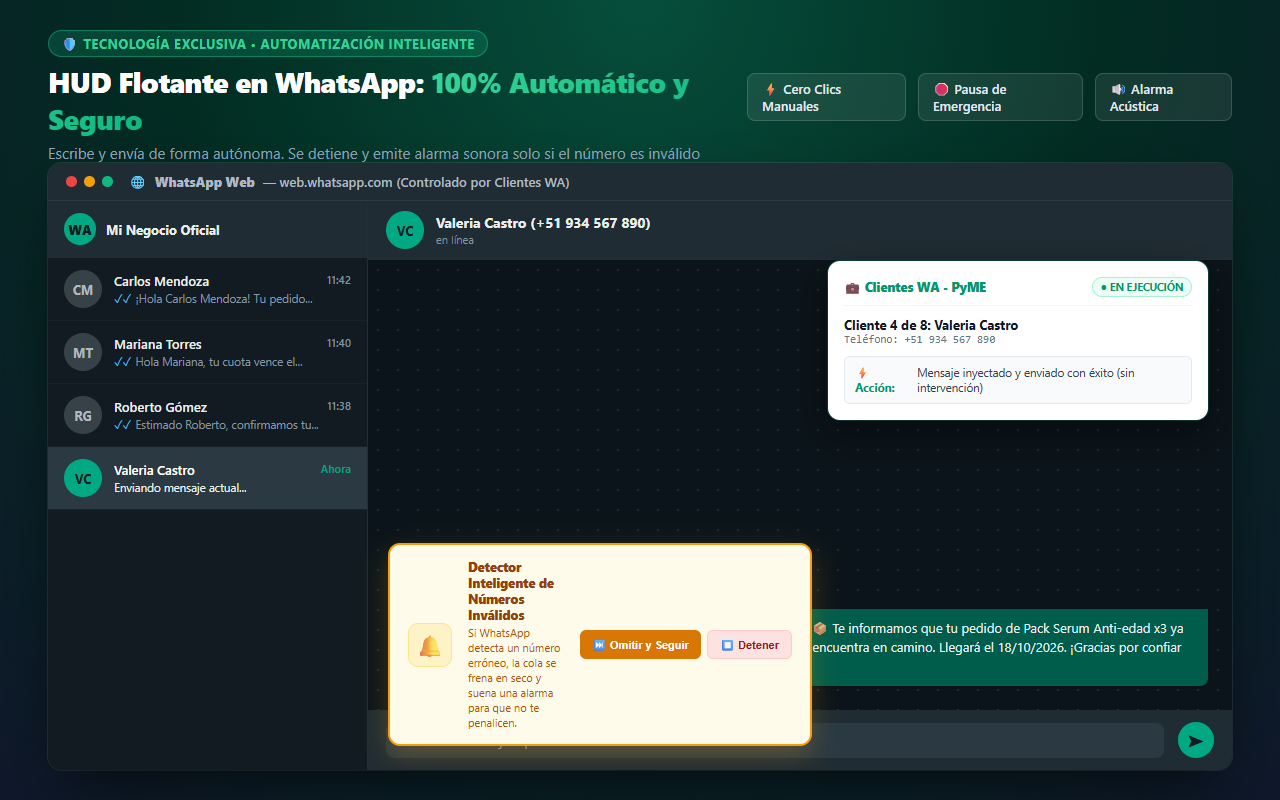Image resolution: width=1280 pixels, height=800 pixels.
Task: Click the speaker icon in Alarma Acústica
Action: (x=1118, y=89)
